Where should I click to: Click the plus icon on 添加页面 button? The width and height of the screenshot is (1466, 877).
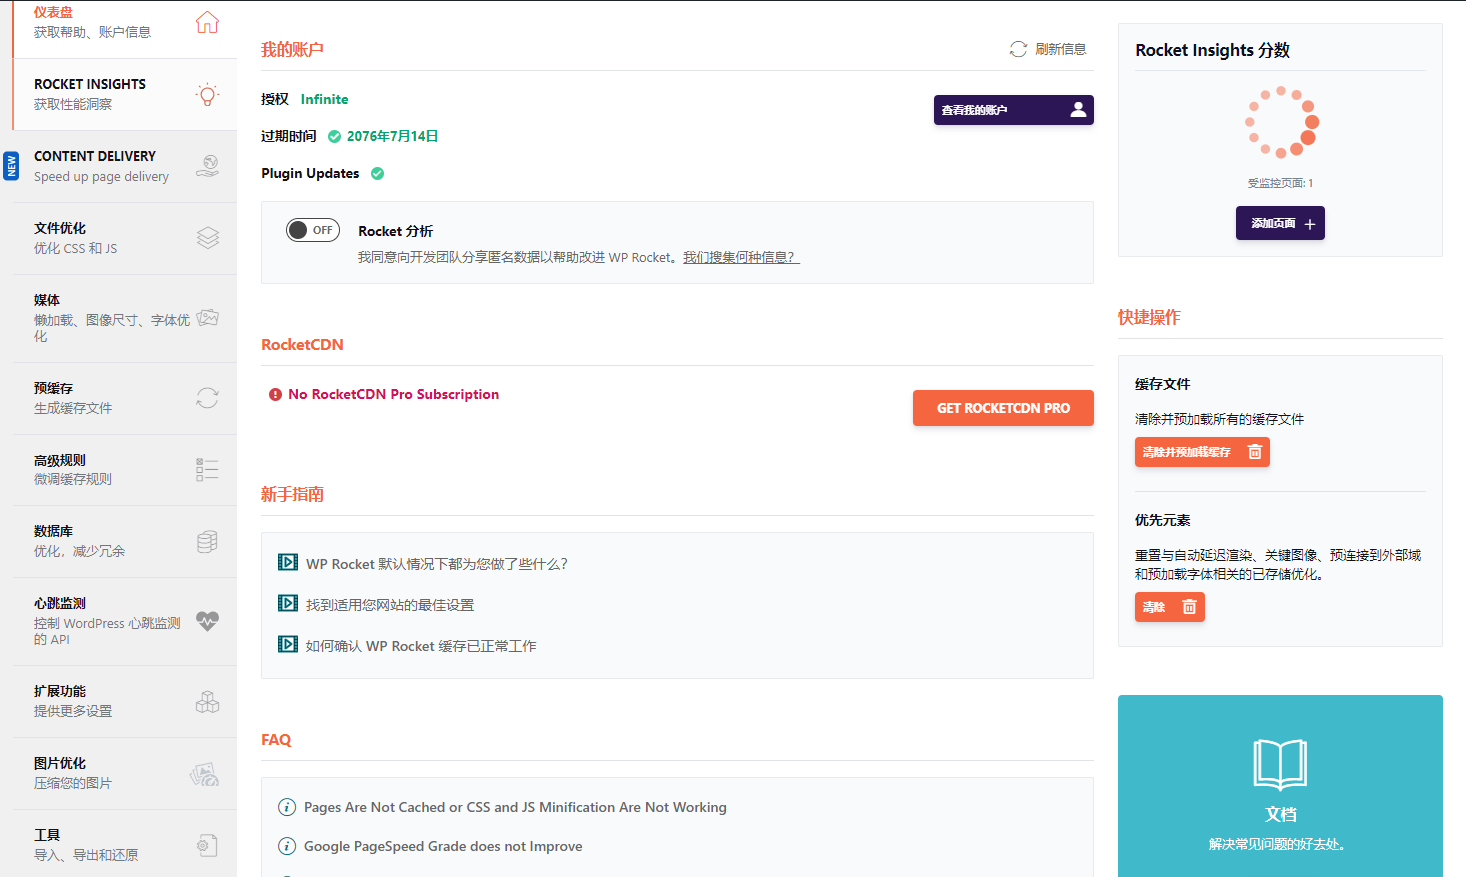(1310, 224)
